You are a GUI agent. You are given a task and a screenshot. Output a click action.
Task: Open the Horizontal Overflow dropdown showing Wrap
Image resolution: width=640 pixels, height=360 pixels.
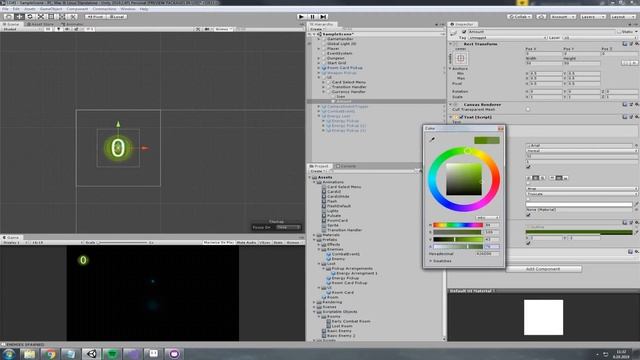pos(582,189)
